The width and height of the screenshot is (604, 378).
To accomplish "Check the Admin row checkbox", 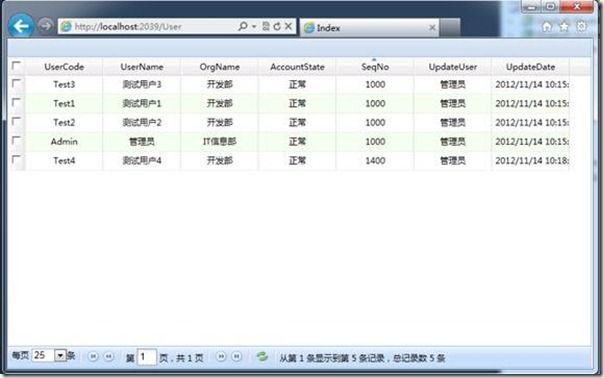I will point(16,141).
